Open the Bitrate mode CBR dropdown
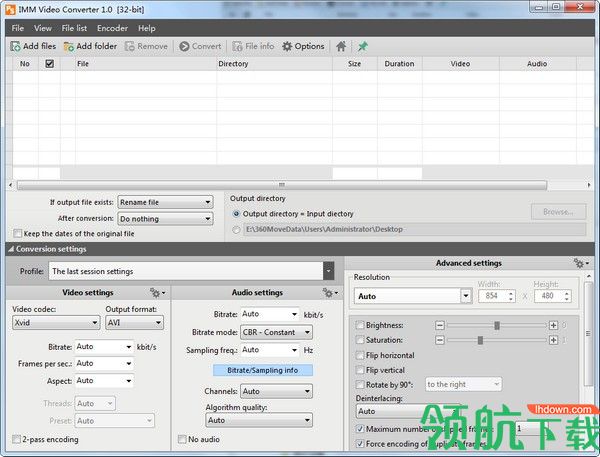The height and width of the screenshot is (457, 600). [x=276, y=332]
